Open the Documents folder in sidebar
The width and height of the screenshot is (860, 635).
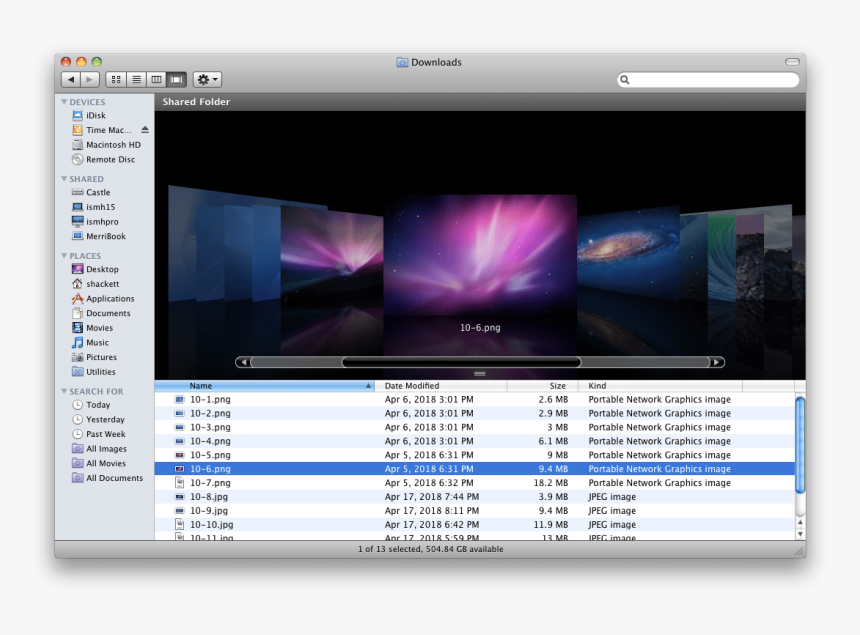[101, 313]
